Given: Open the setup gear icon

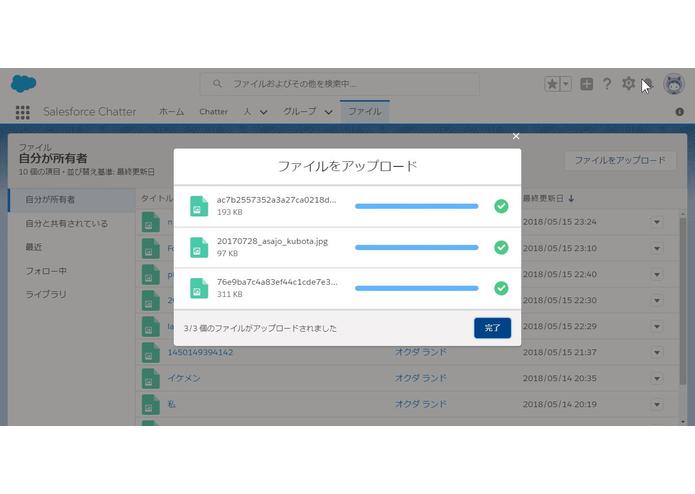Looking at the screenshot, I should point(628,83).
